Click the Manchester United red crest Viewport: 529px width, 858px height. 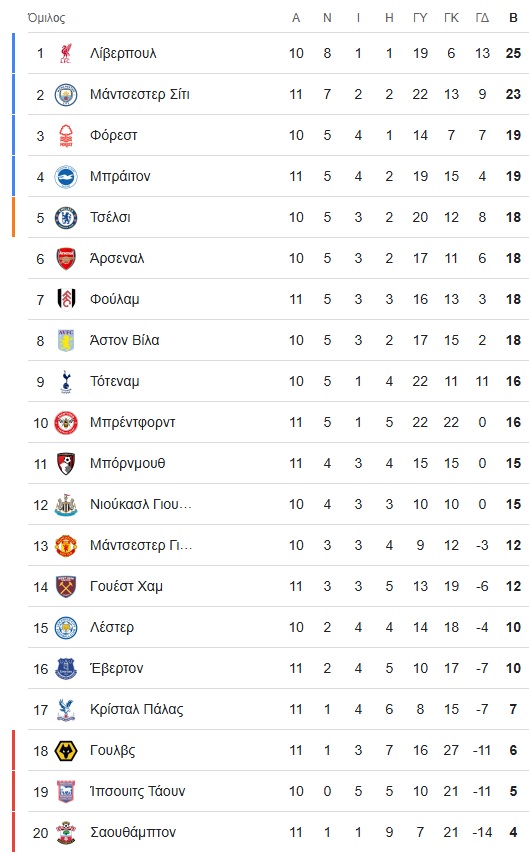[66, 546]
